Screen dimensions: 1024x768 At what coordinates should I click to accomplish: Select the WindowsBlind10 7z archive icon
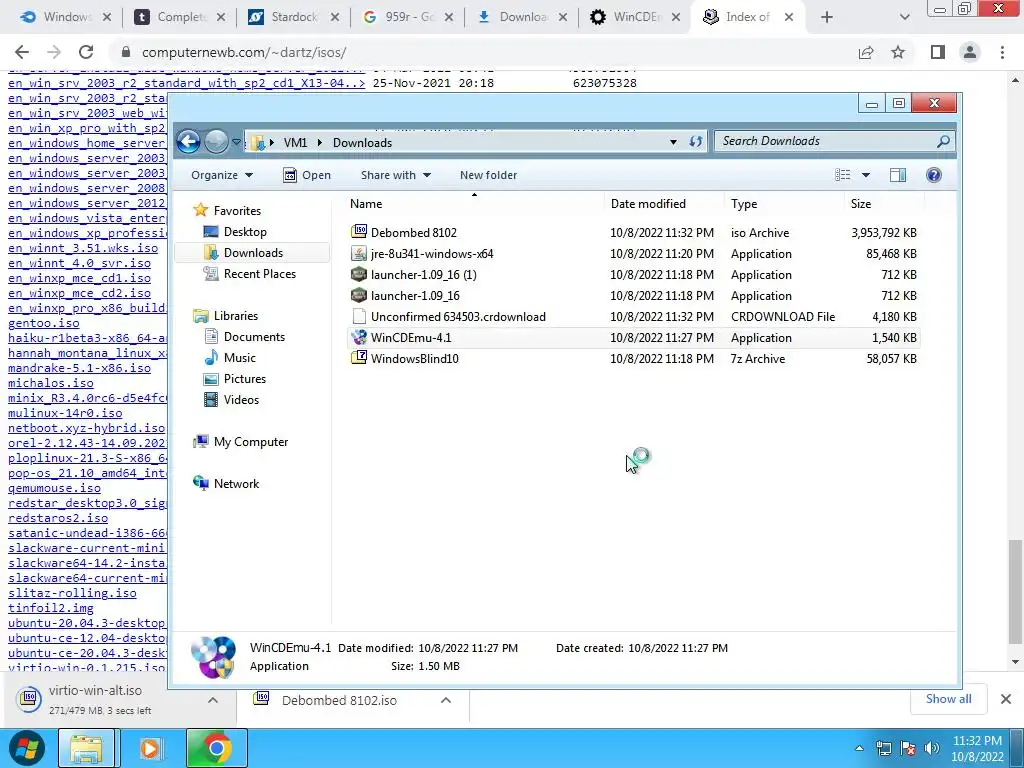359,359
